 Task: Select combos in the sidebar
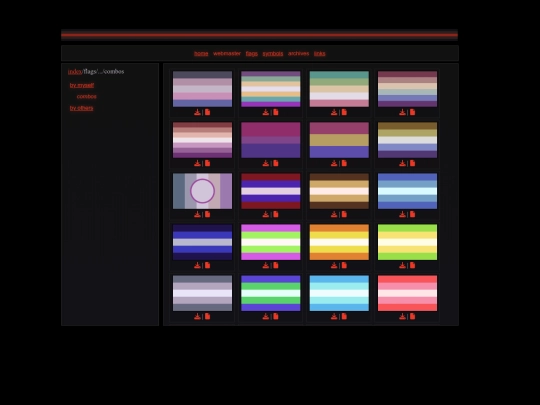[x=87, y=96]
